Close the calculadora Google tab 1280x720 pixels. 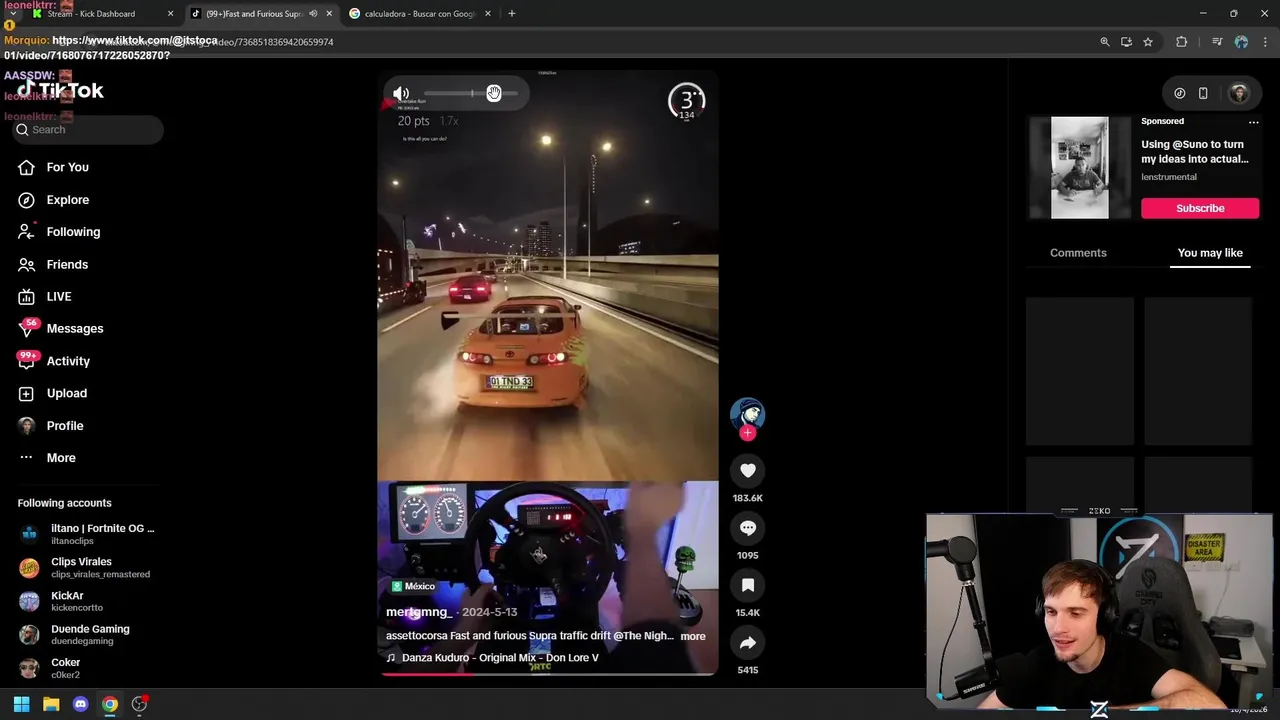tap(488, 14)
